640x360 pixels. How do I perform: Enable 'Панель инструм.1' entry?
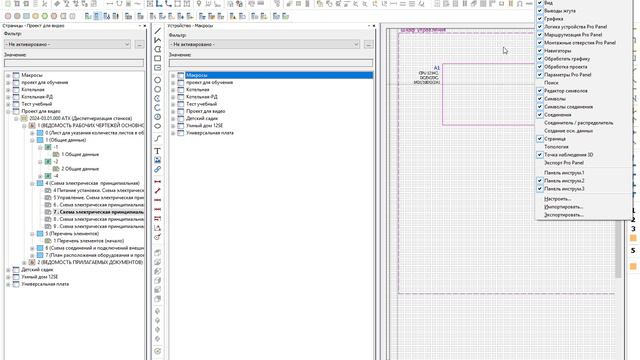point(564,173)
